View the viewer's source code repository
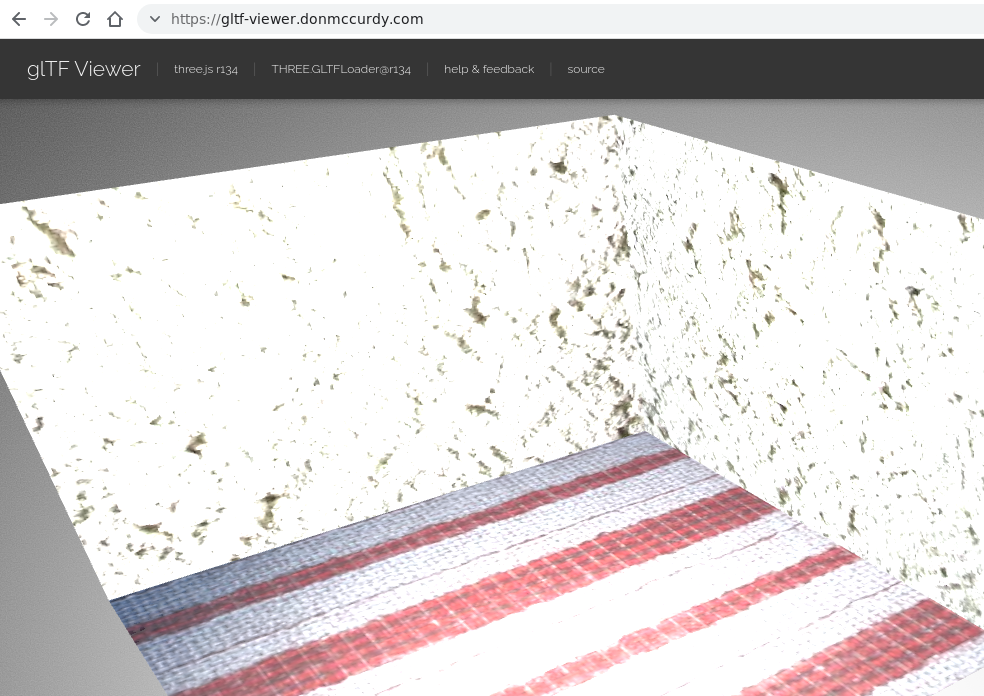984x696 pixels. coord(585,69)
